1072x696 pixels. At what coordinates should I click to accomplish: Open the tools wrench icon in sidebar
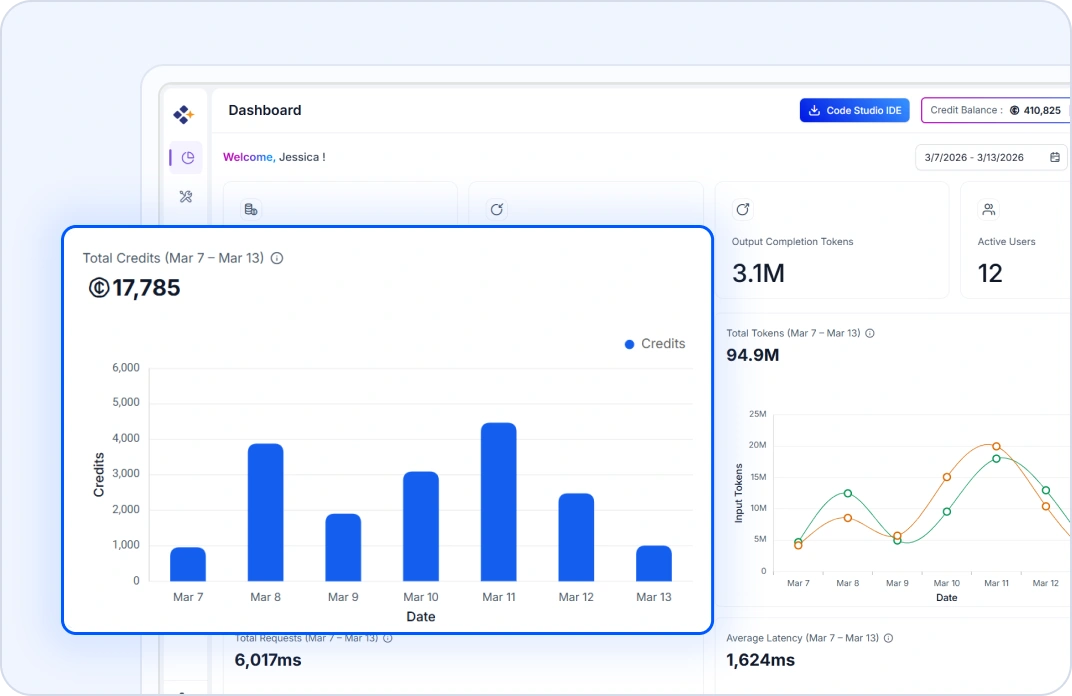pos(186,196)
